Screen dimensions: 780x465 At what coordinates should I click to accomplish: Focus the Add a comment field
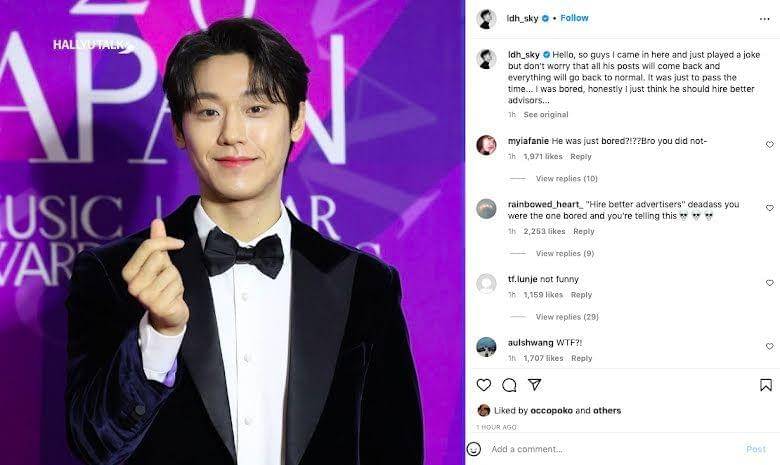point(614,449)
